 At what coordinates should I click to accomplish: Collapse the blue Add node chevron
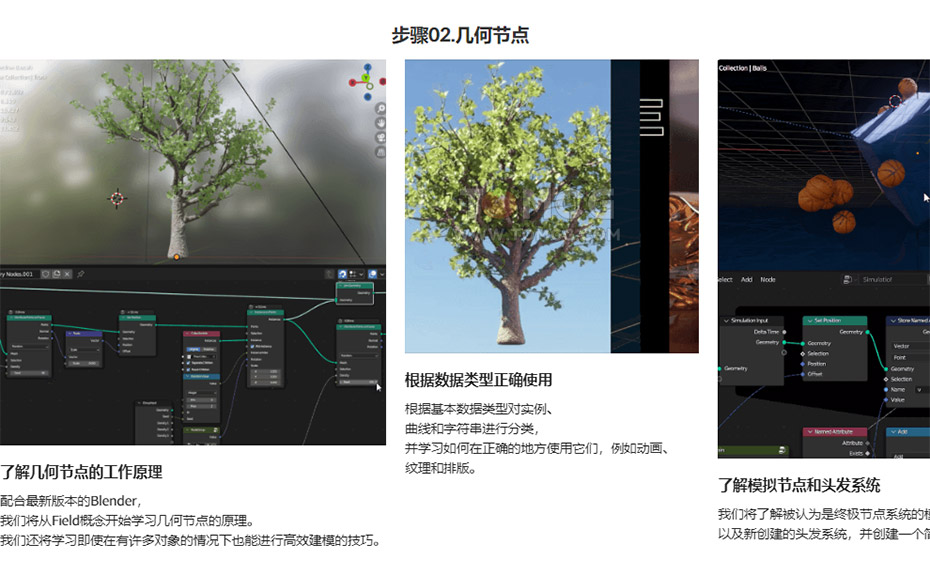pos(893,432)
